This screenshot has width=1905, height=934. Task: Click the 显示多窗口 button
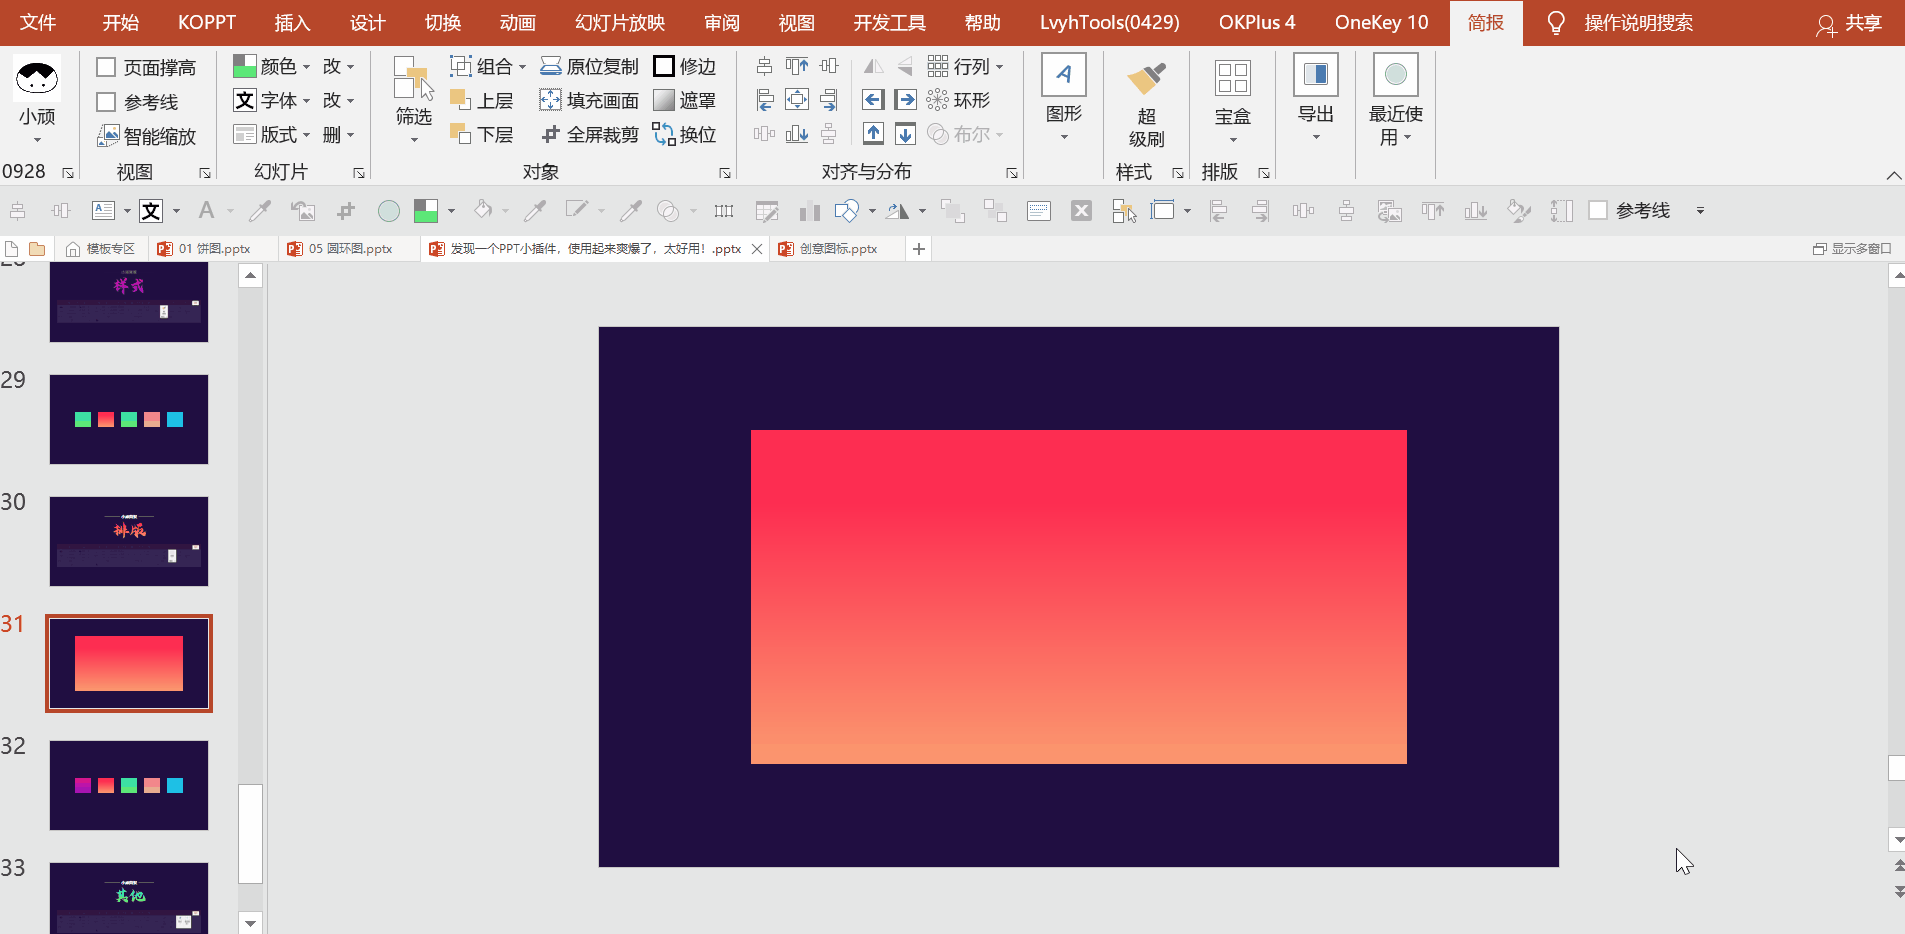pos(1852,249)
